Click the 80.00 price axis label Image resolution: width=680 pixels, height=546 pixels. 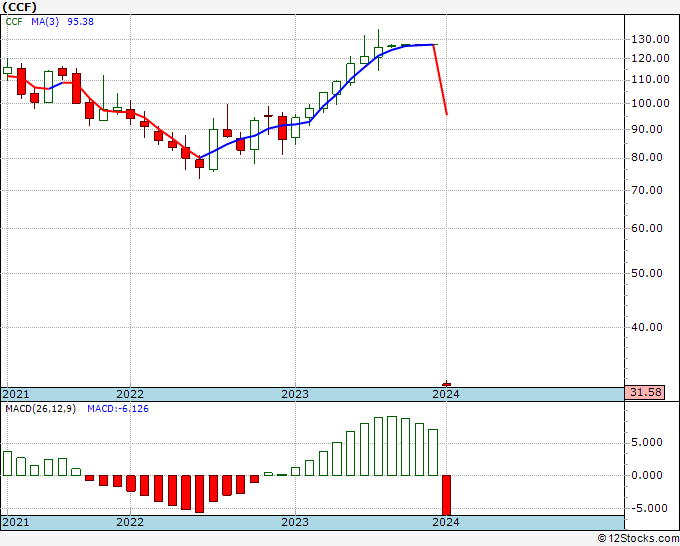(646, 157)
